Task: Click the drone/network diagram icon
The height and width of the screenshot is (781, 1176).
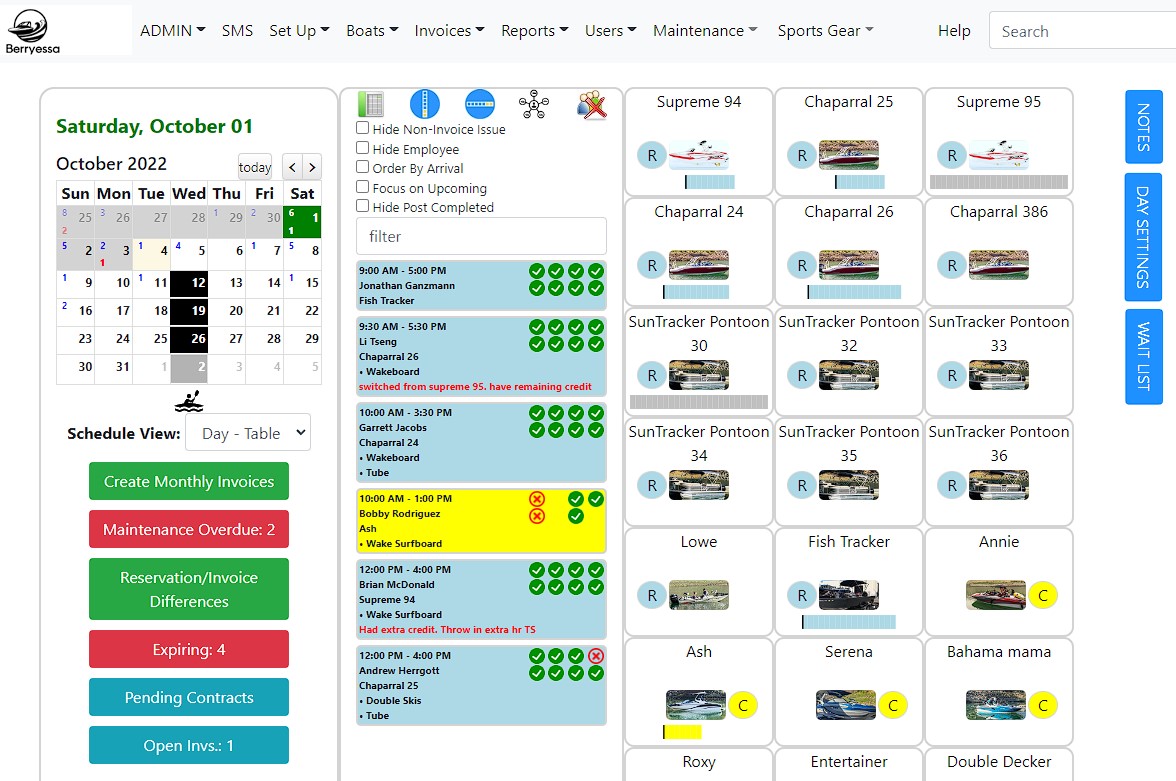Action: point(533,103)
